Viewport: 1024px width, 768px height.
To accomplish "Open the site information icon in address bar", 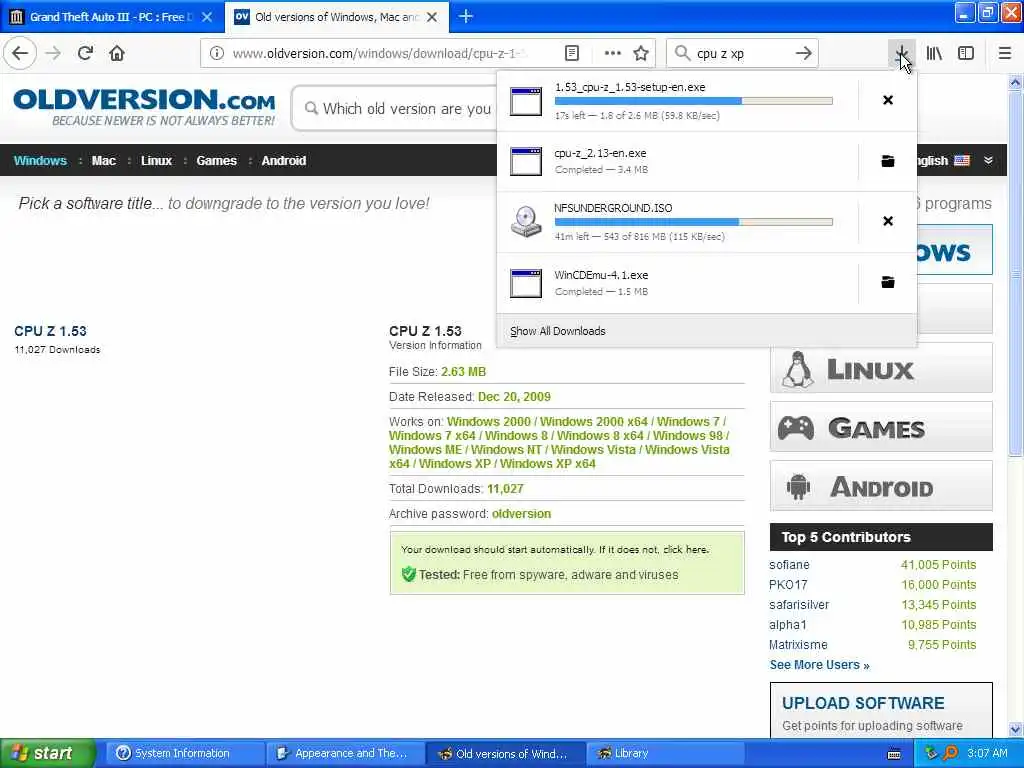I will [217, 53].
